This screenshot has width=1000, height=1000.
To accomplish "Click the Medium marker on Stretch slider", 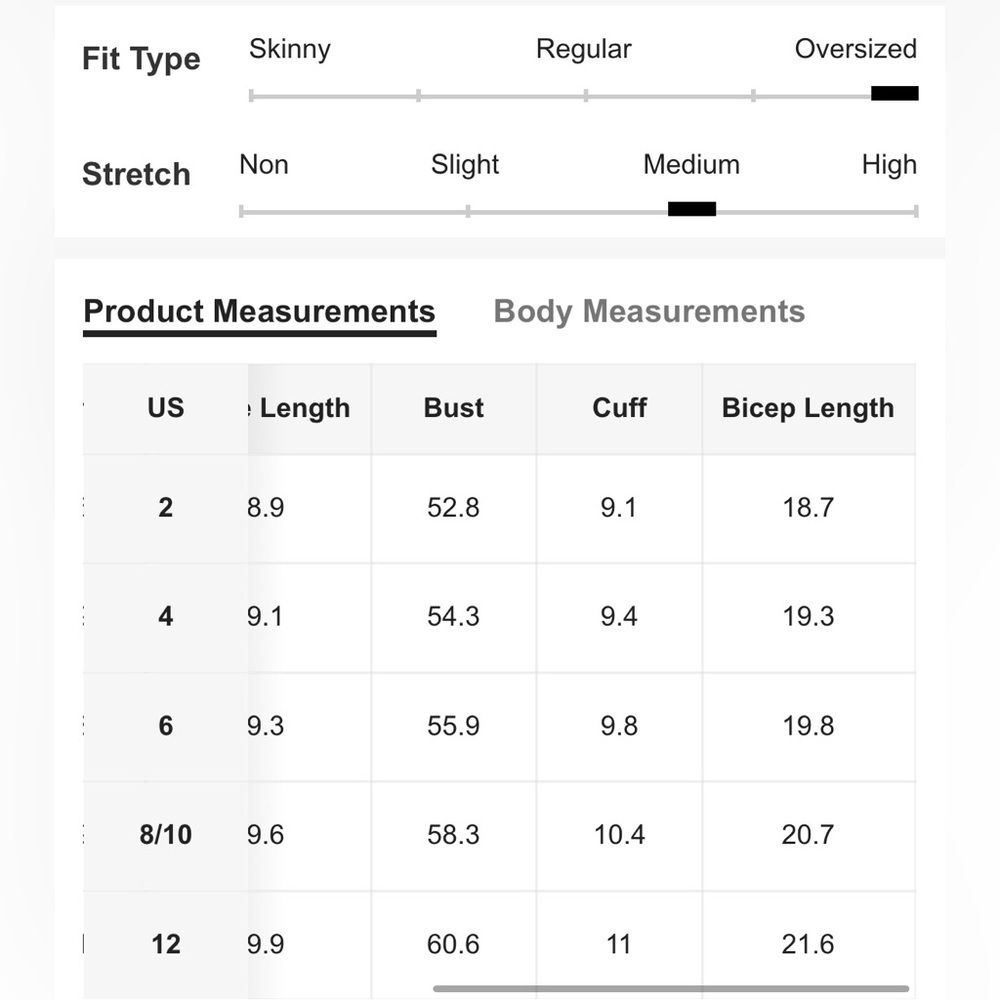I will click(x=691, y=209).
